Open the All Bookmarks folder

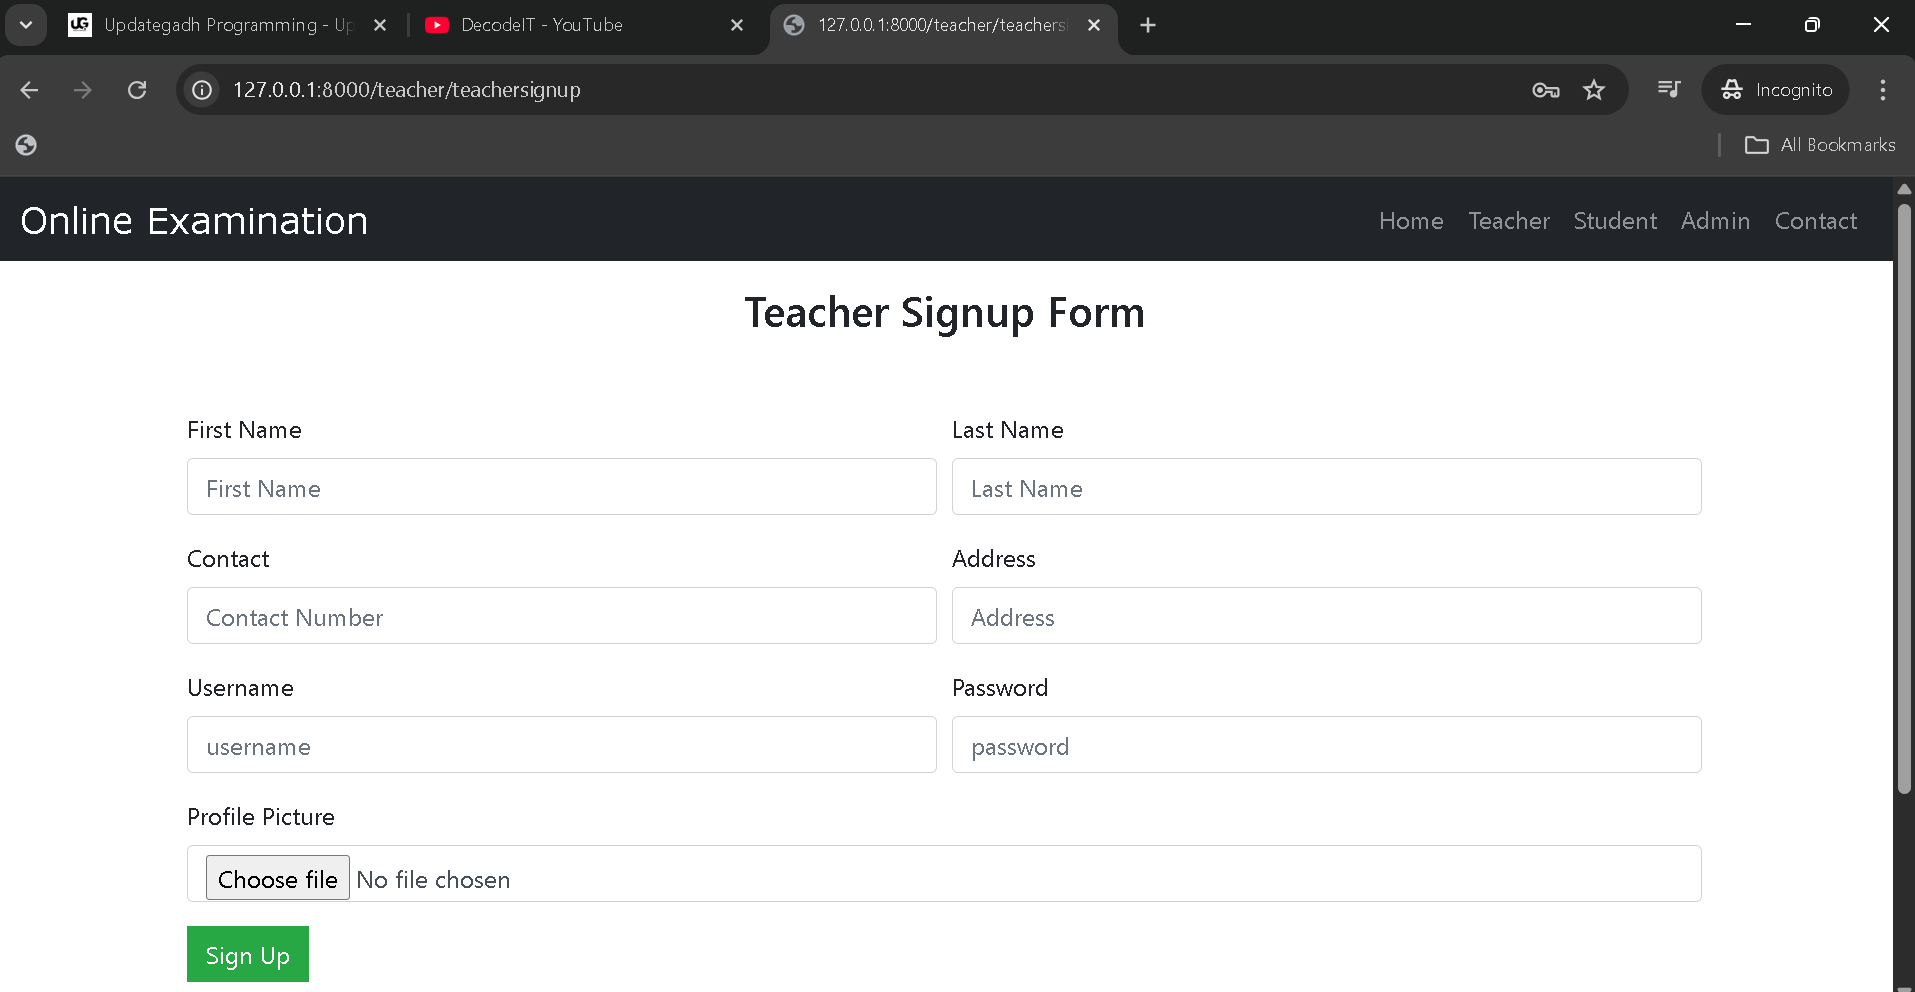1820,145
